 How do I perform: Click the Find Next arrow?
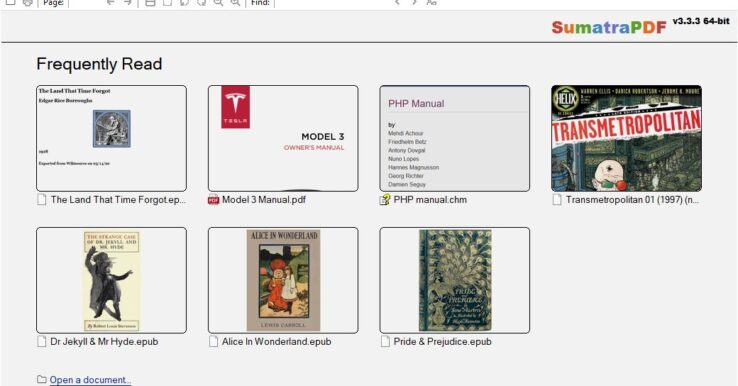pos(414,2)
